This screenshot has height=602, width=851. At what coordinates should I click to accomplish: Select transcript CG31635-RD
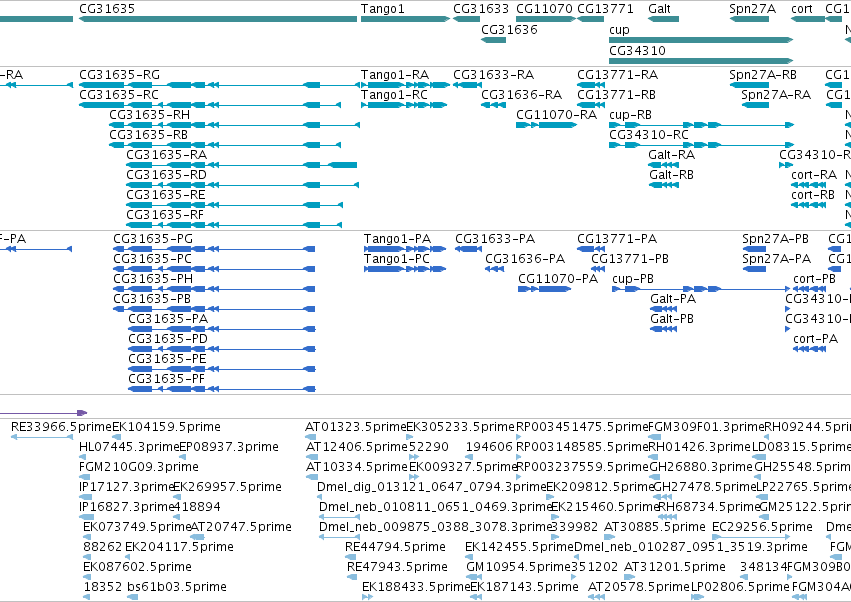pyautogui.click(x=167, y=175)
